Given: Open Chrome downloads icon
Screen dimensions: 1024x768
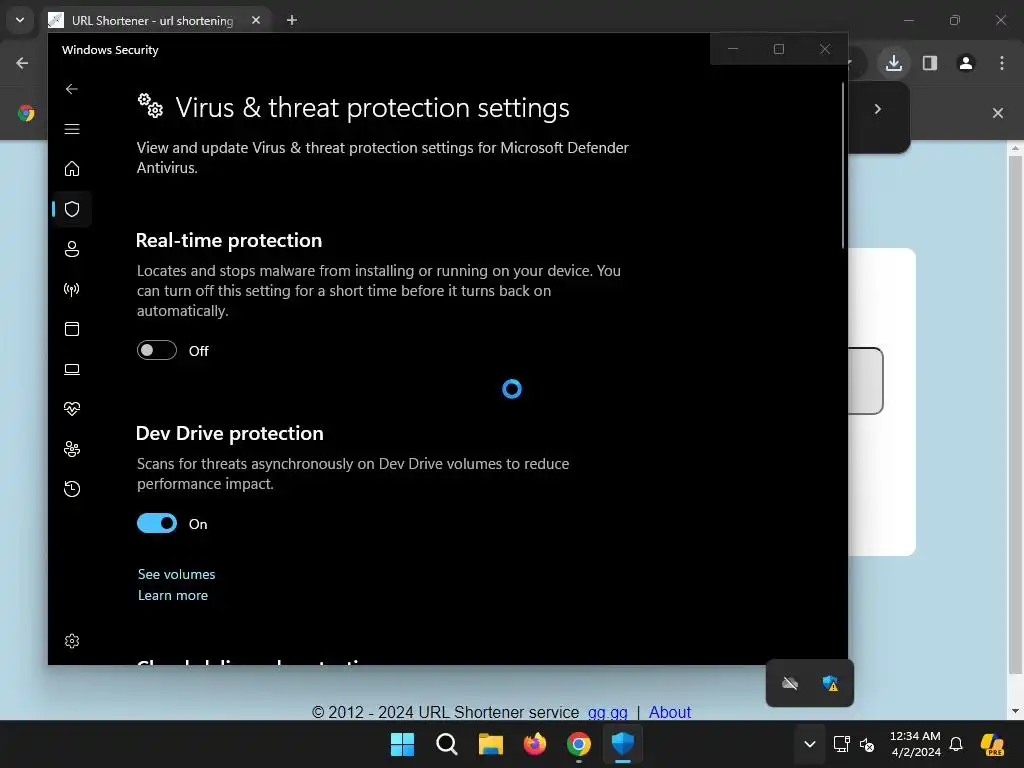Looking at the screenshot, I should coord(893,63).
